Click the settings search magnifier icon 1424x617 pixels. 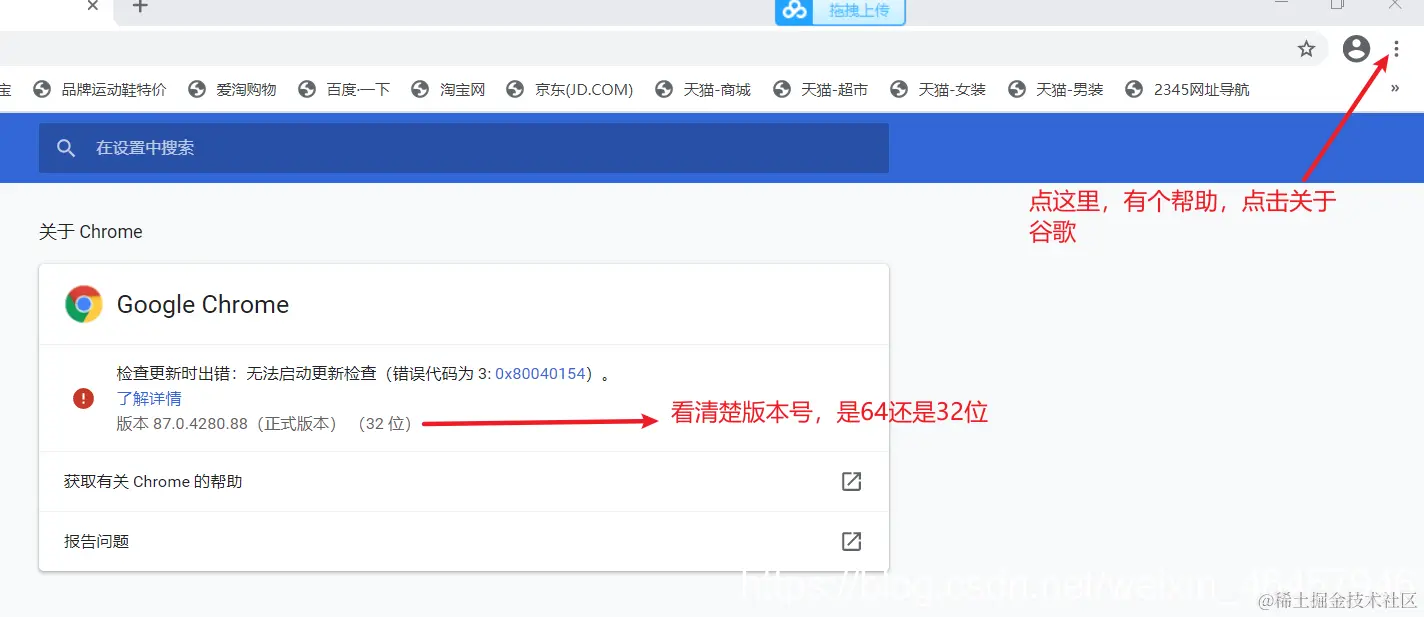[66, 148]
